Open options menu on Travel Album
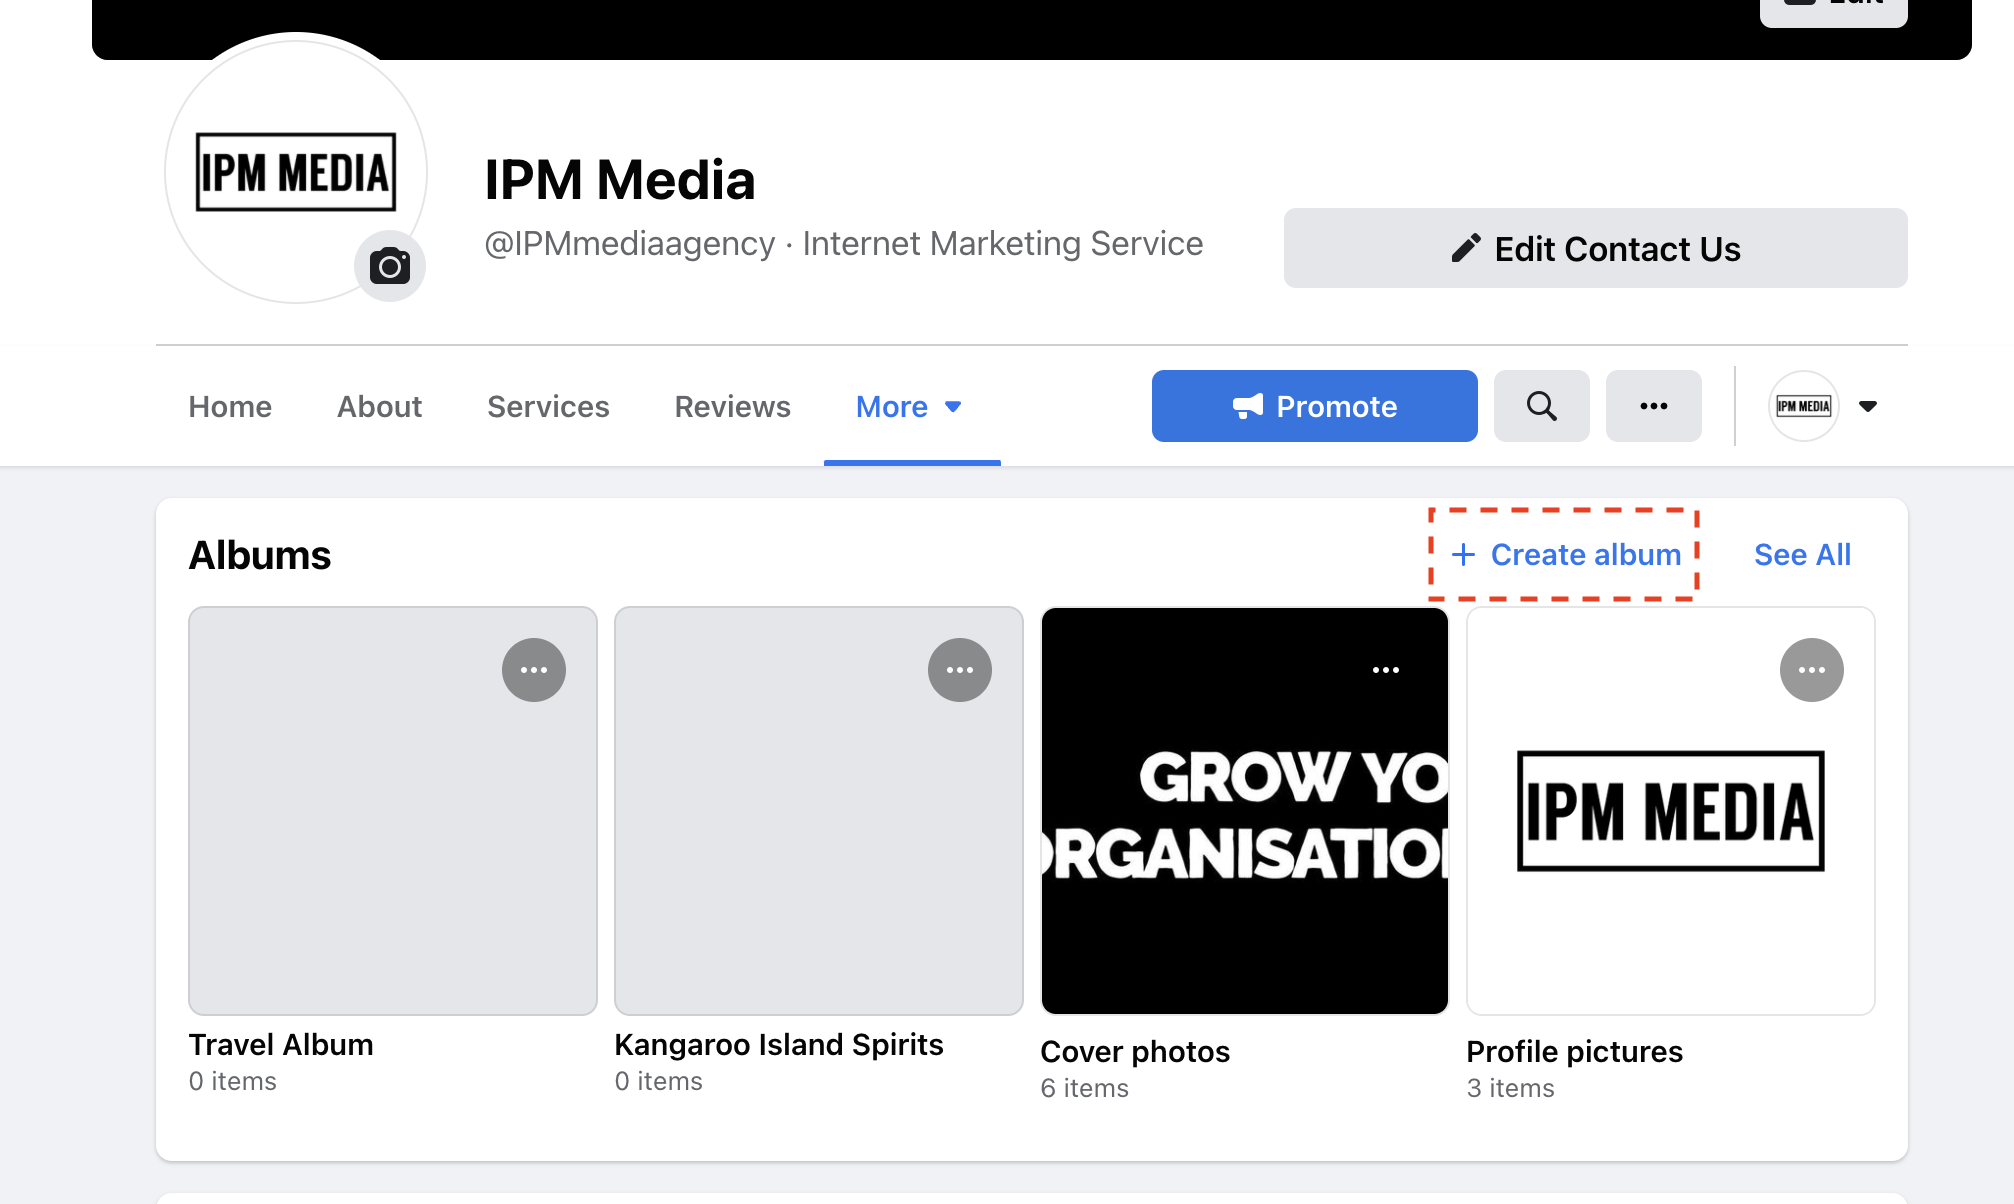Viewport: 2014px width, 1204px height. tap(533, 669)
